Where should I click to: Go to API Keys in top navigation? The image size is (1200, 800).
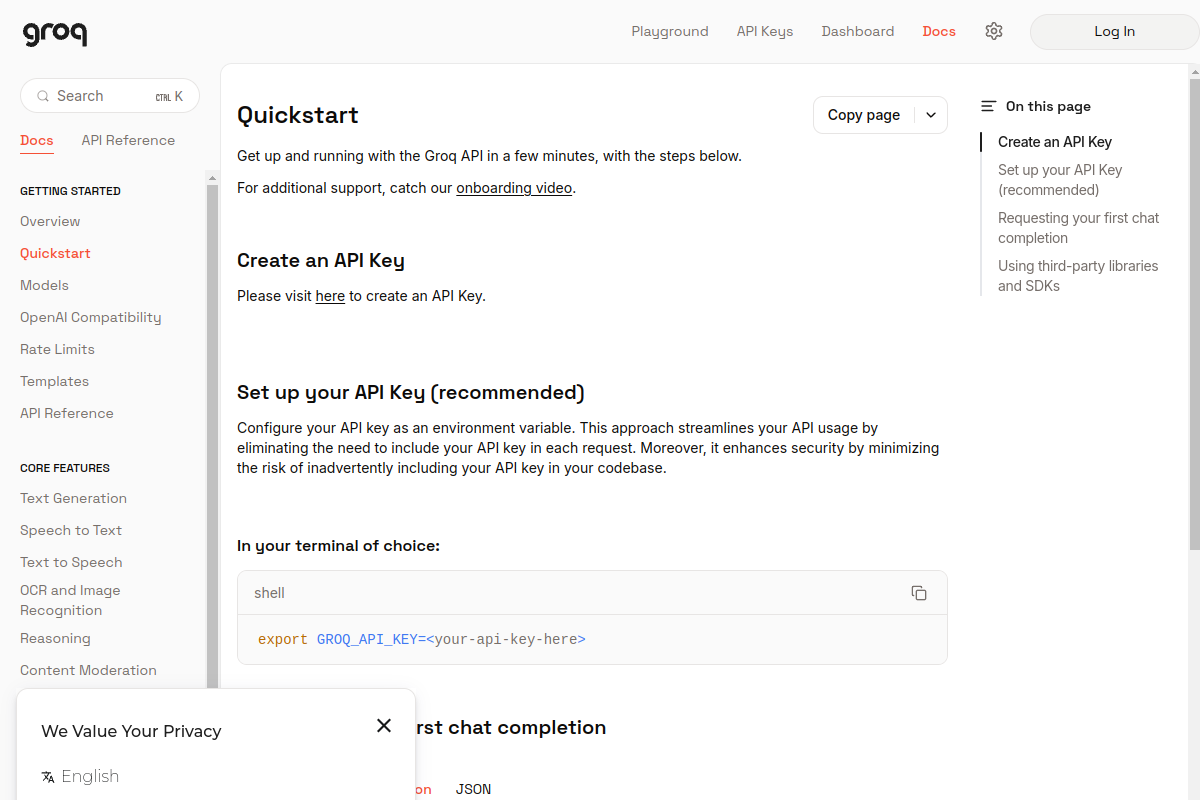point(765,31)
